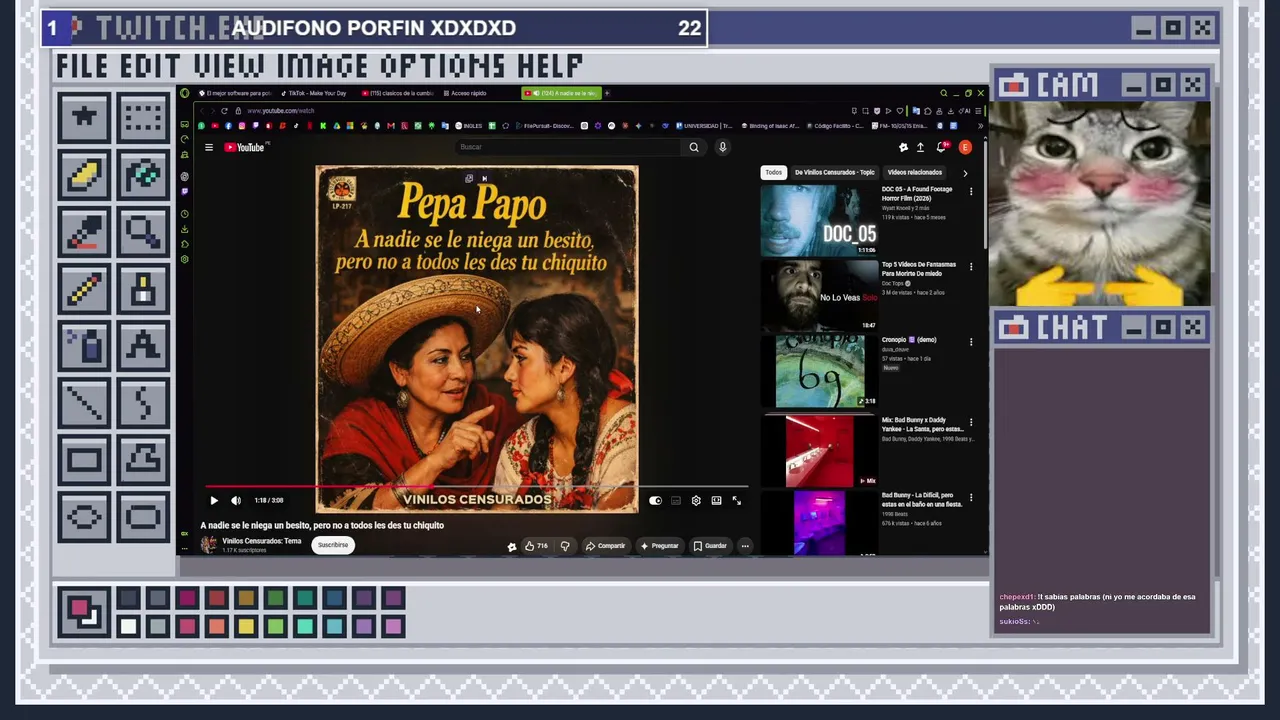Open the video player settings gear

click(696, 500)
